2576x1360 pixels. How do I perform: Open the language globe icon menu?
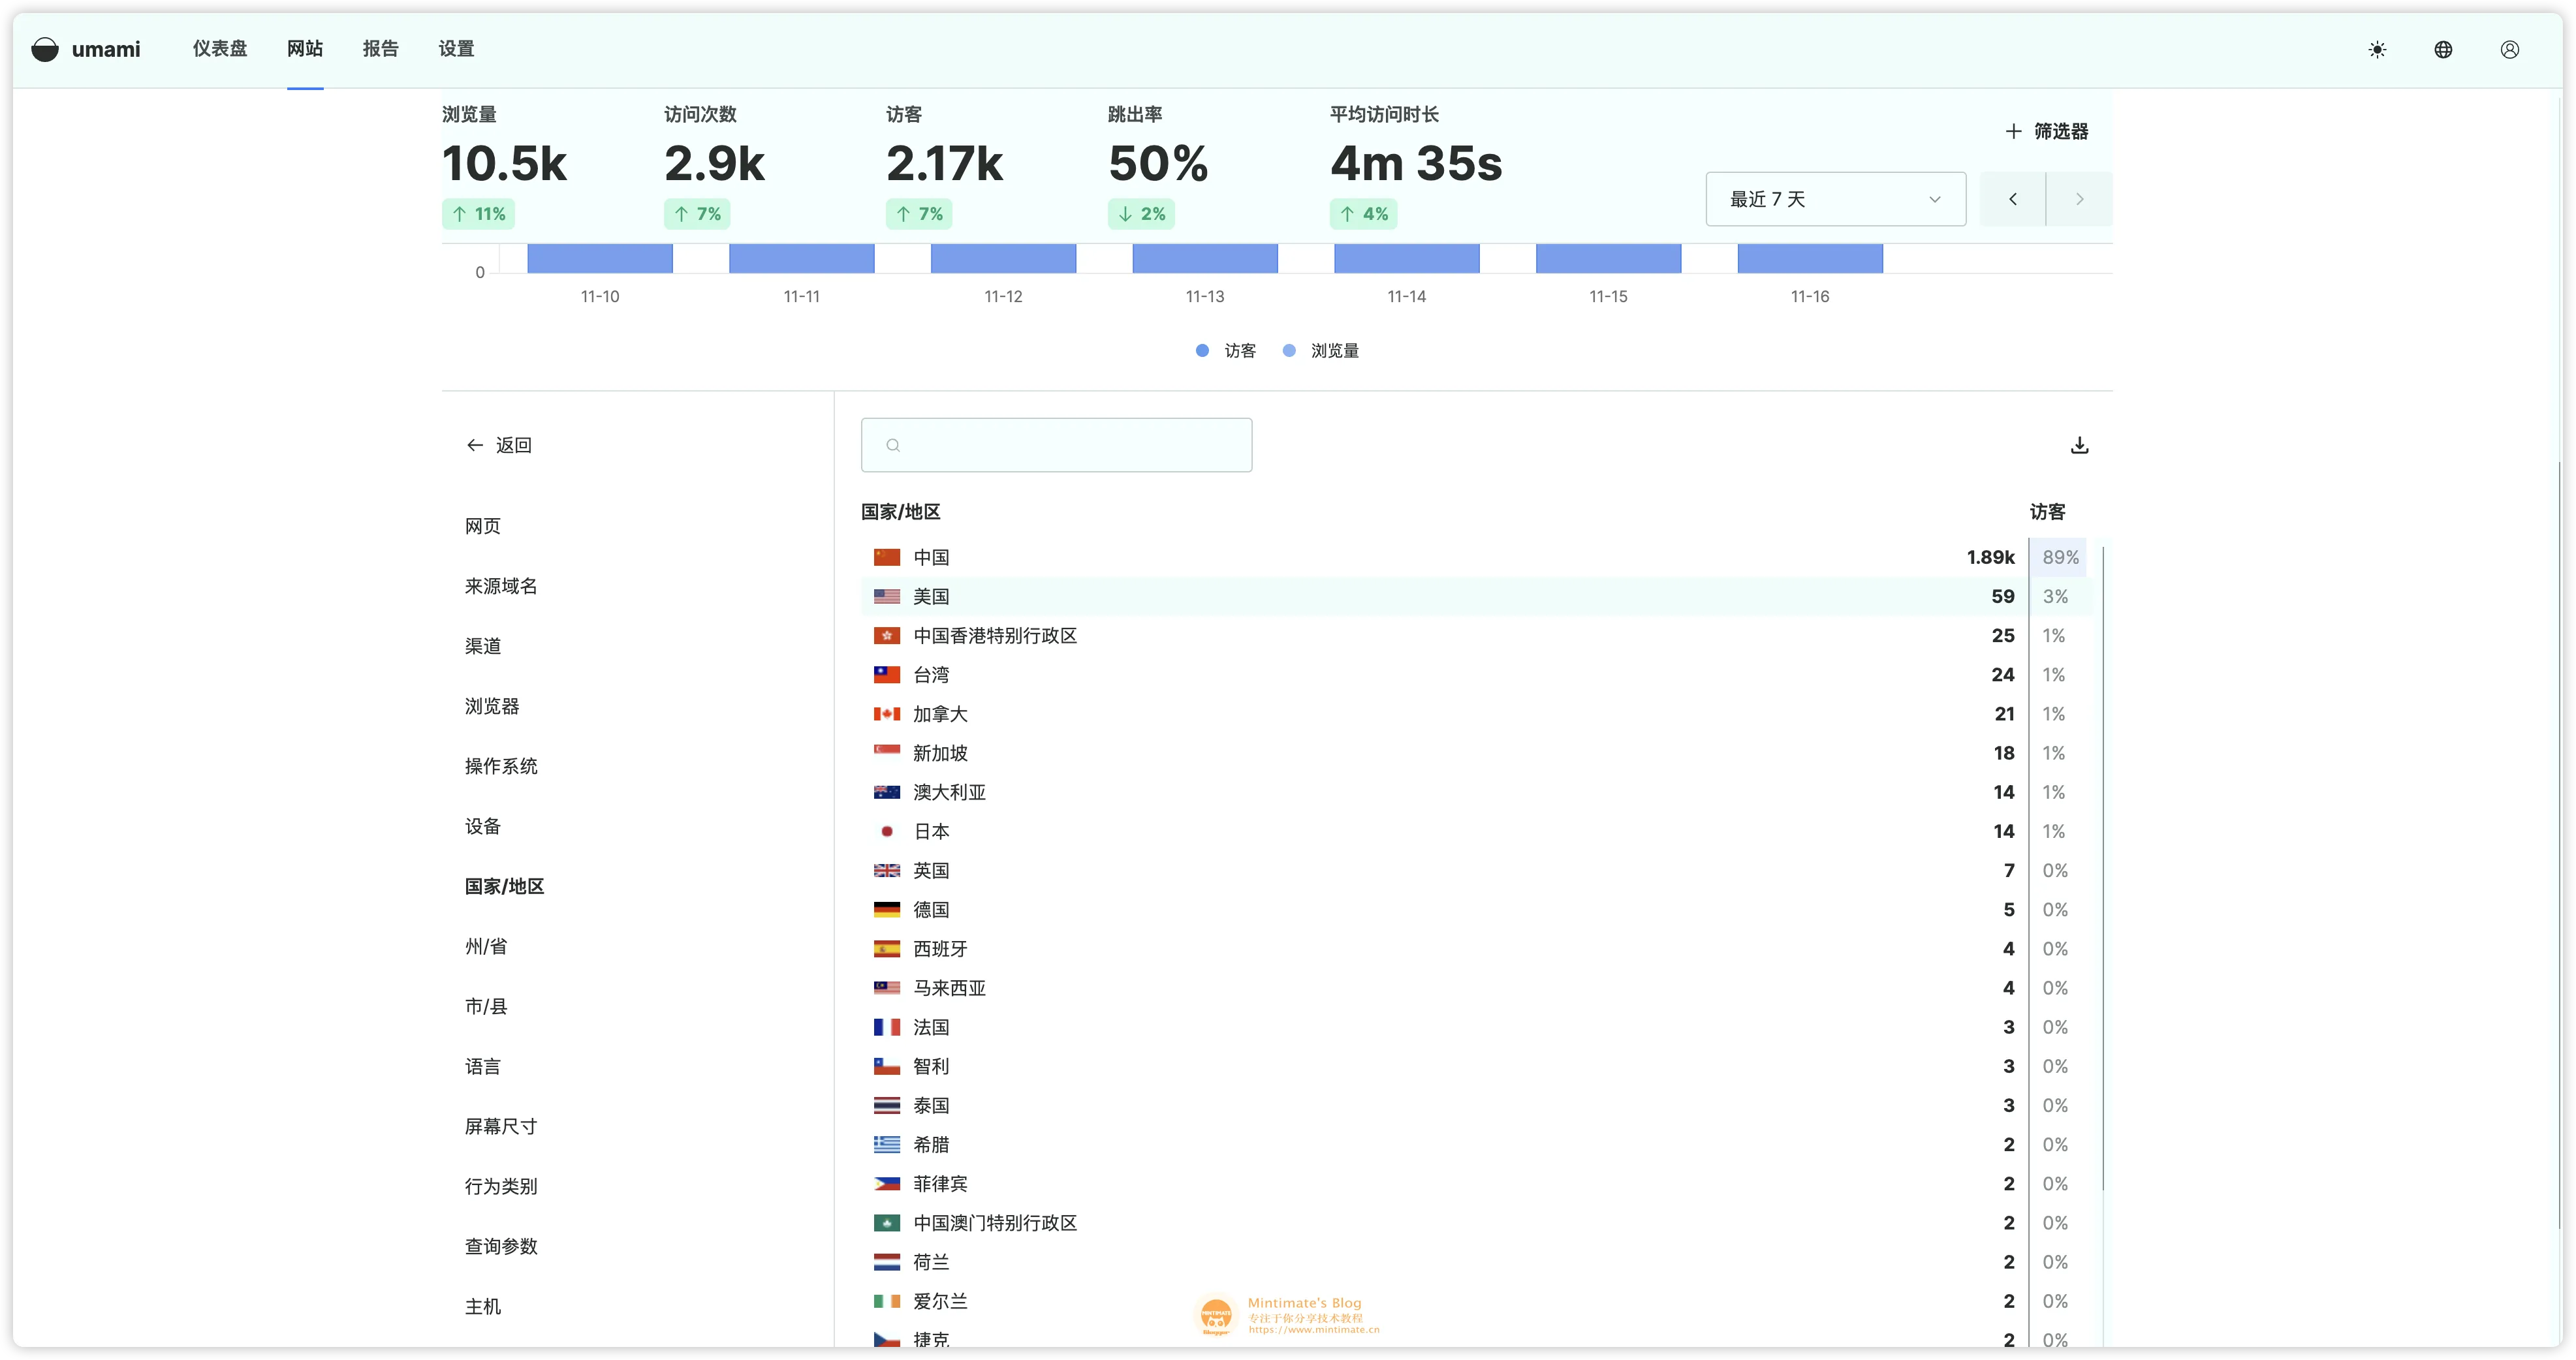(2443, 50)
